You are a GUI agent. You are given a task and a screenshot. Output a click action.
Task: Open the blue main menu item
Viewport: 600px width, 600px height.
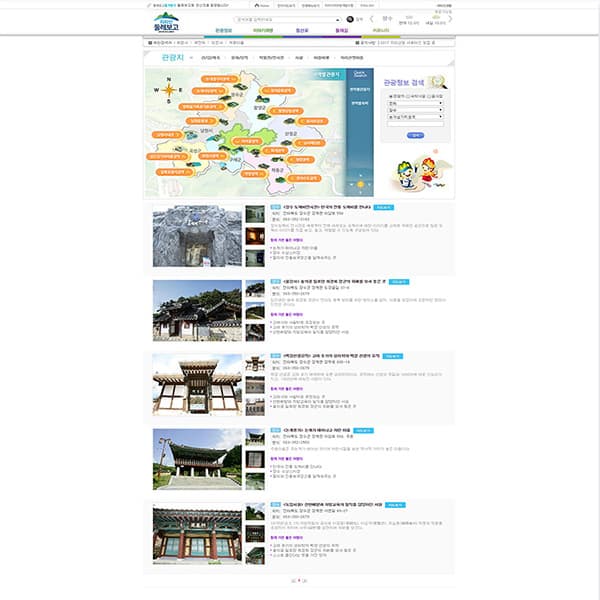[302, 30]
